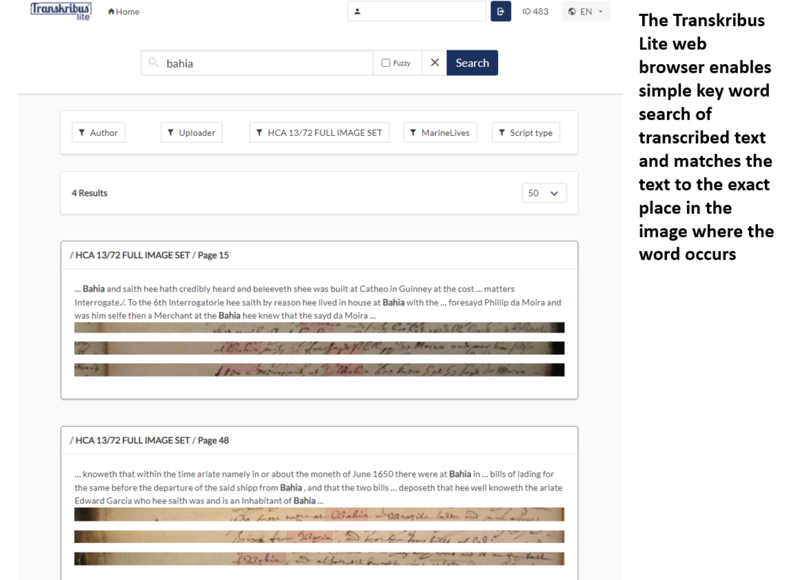This screenshot has width=800, height=580.
Task: Toggle the Uploader filter
Action: coord(191,131)
